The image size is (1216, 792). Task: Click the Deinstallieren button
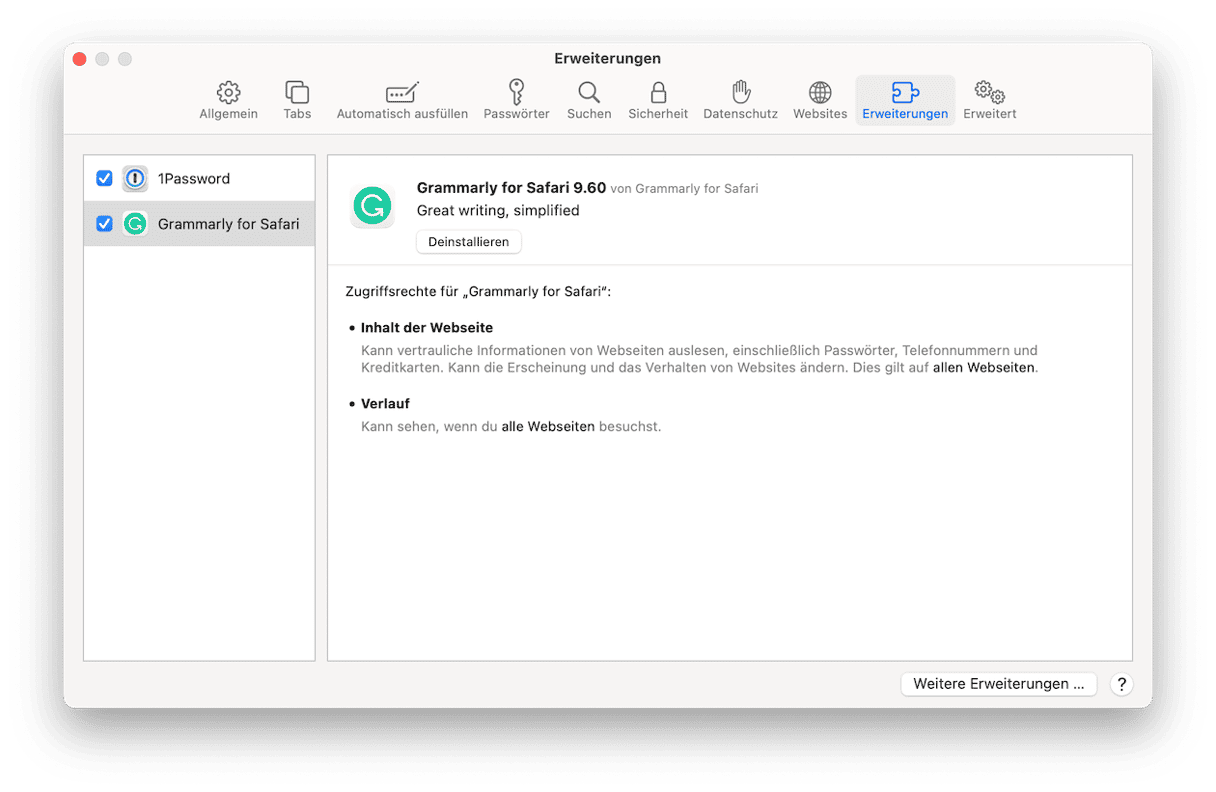[468, 242]
